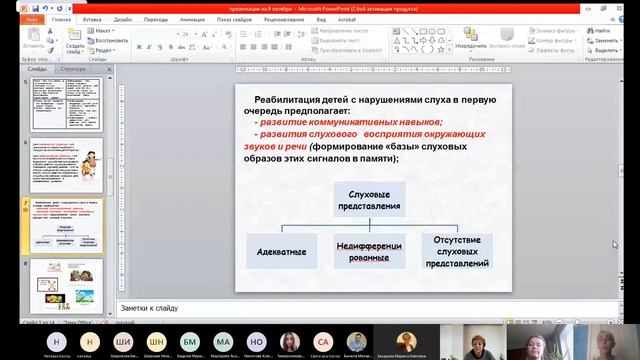Toggle text shadow (S) formatting

tap(171, 47)
